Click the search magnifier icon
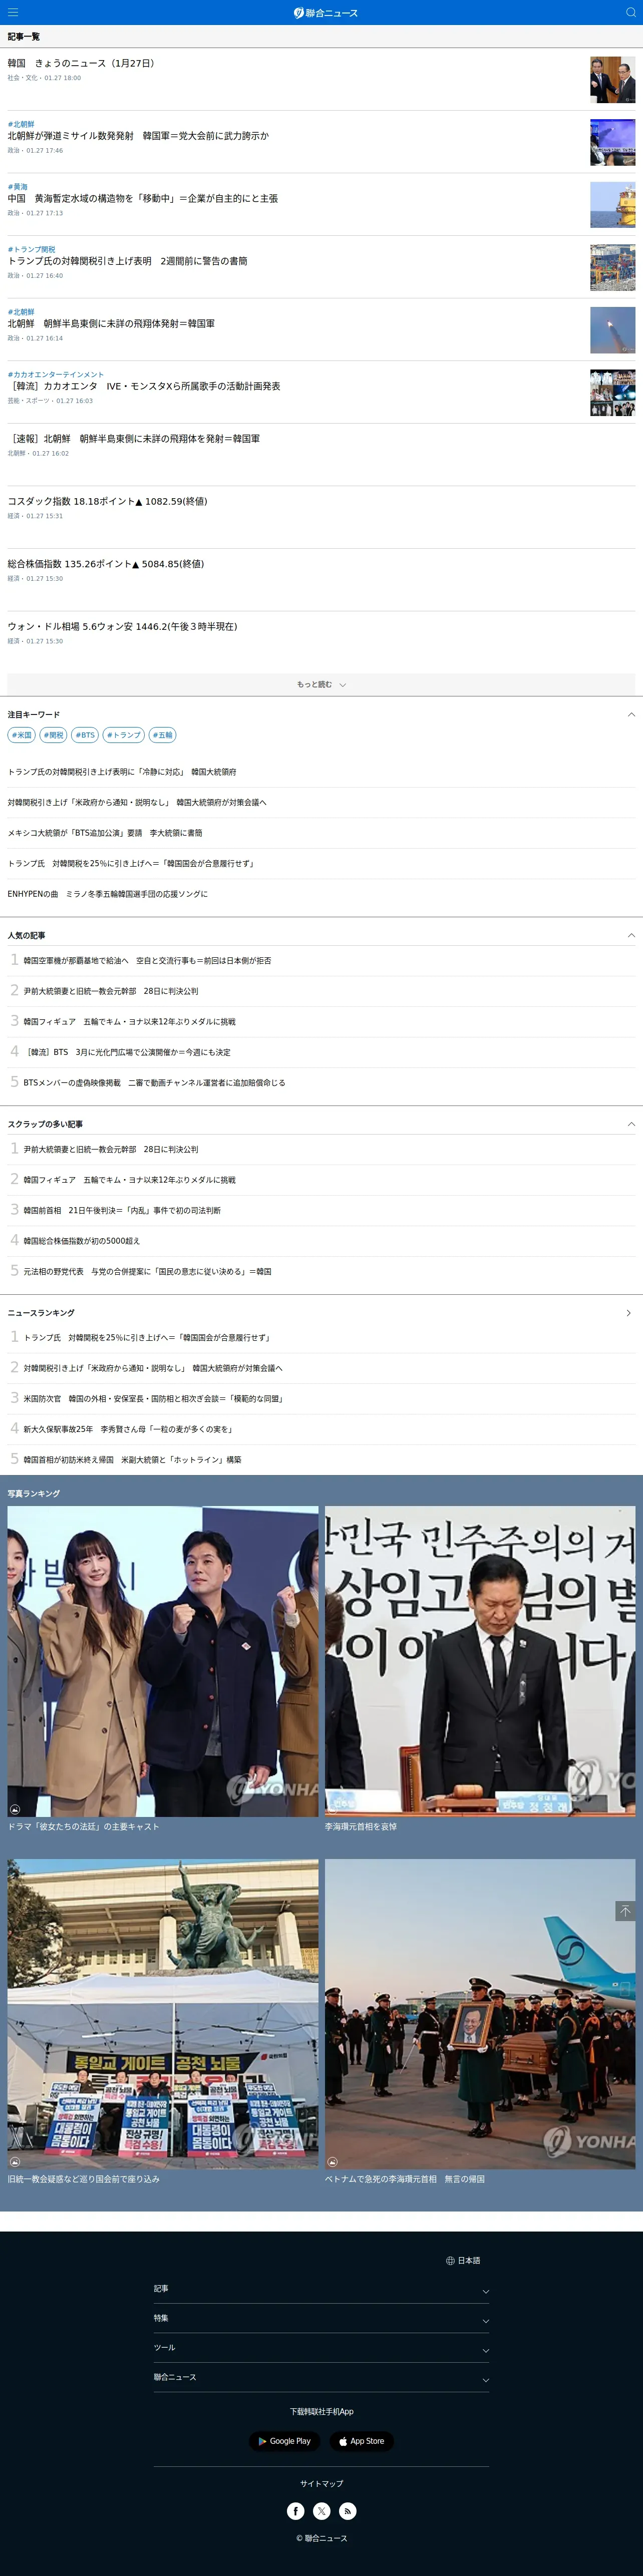 click(630, 12)
